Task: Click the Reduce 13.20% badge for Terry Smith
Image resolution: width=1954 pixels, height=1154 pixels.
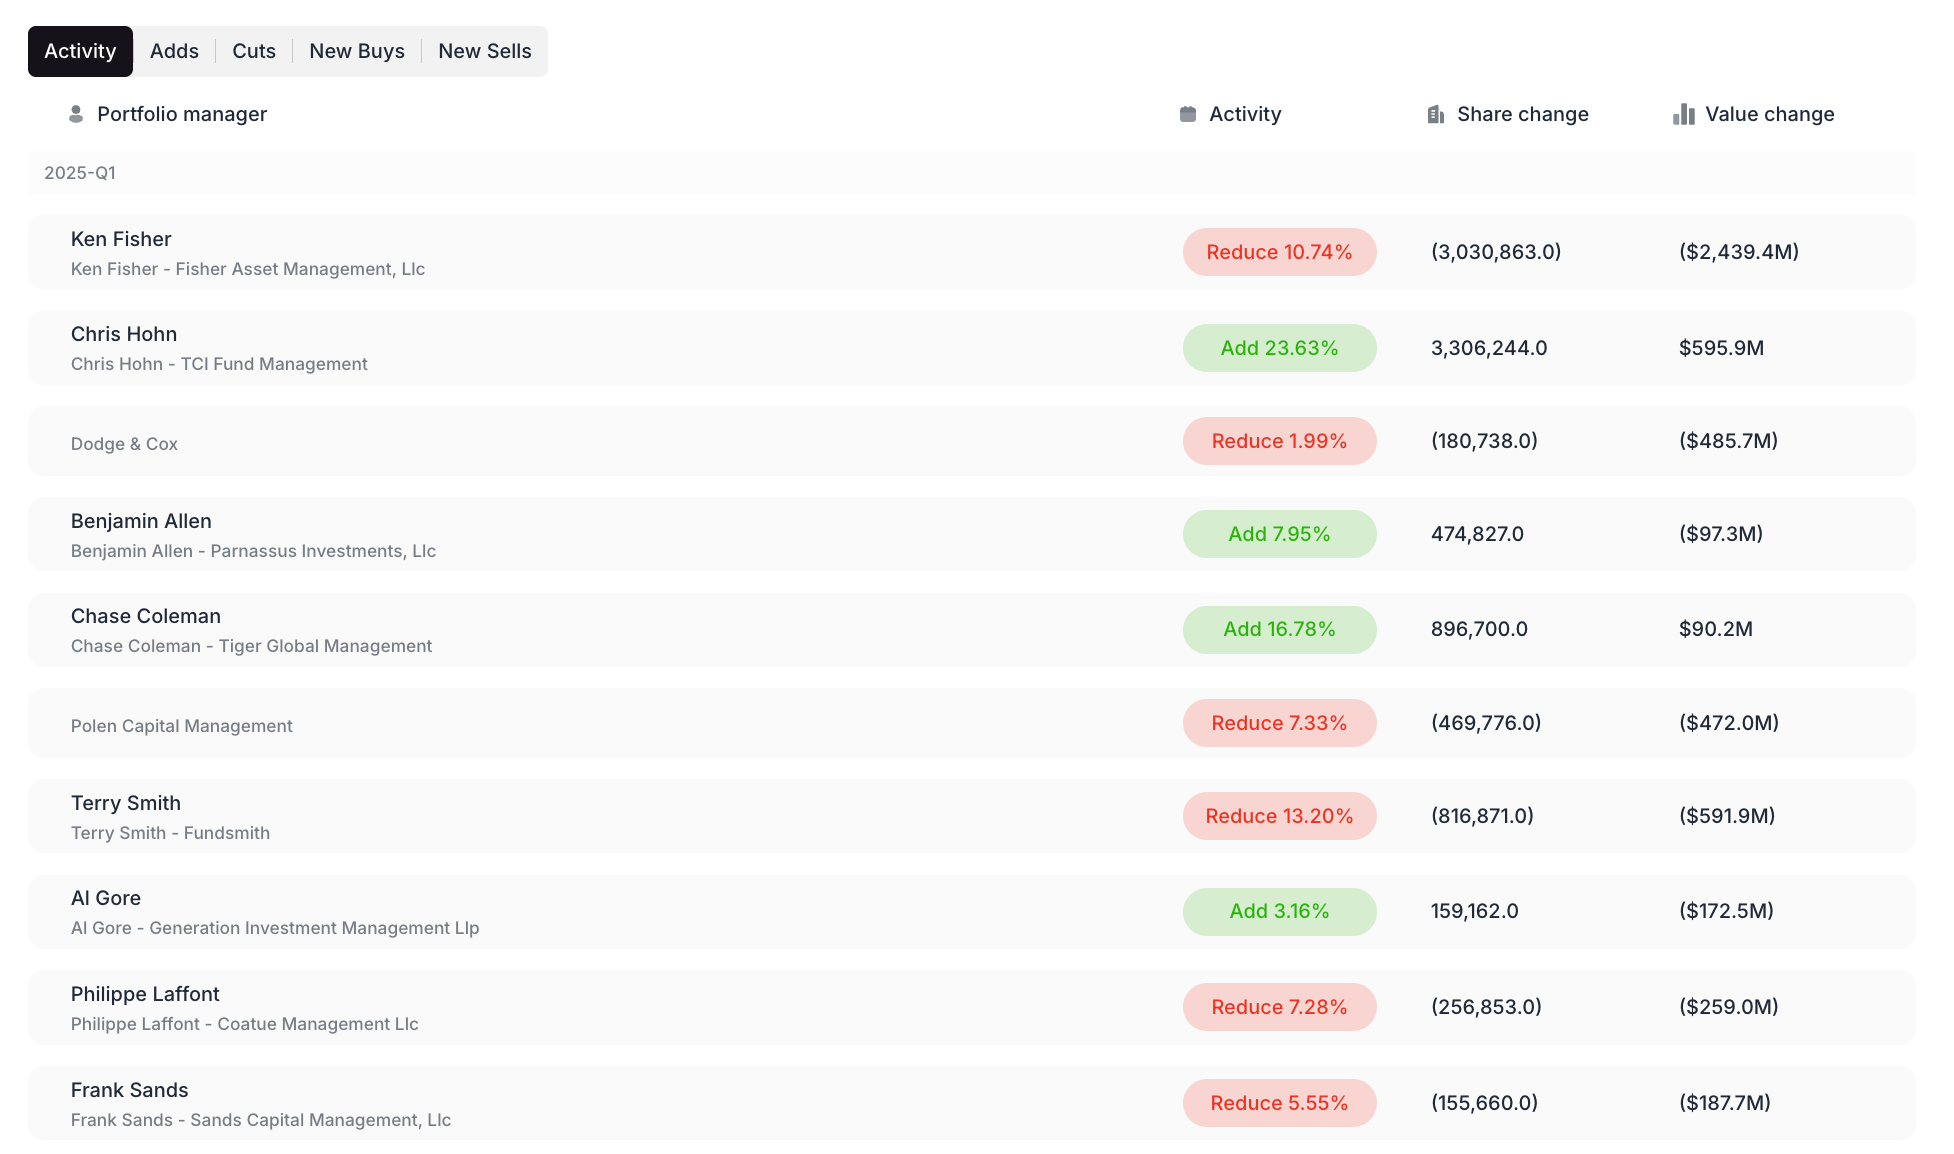Action: 1279,816
